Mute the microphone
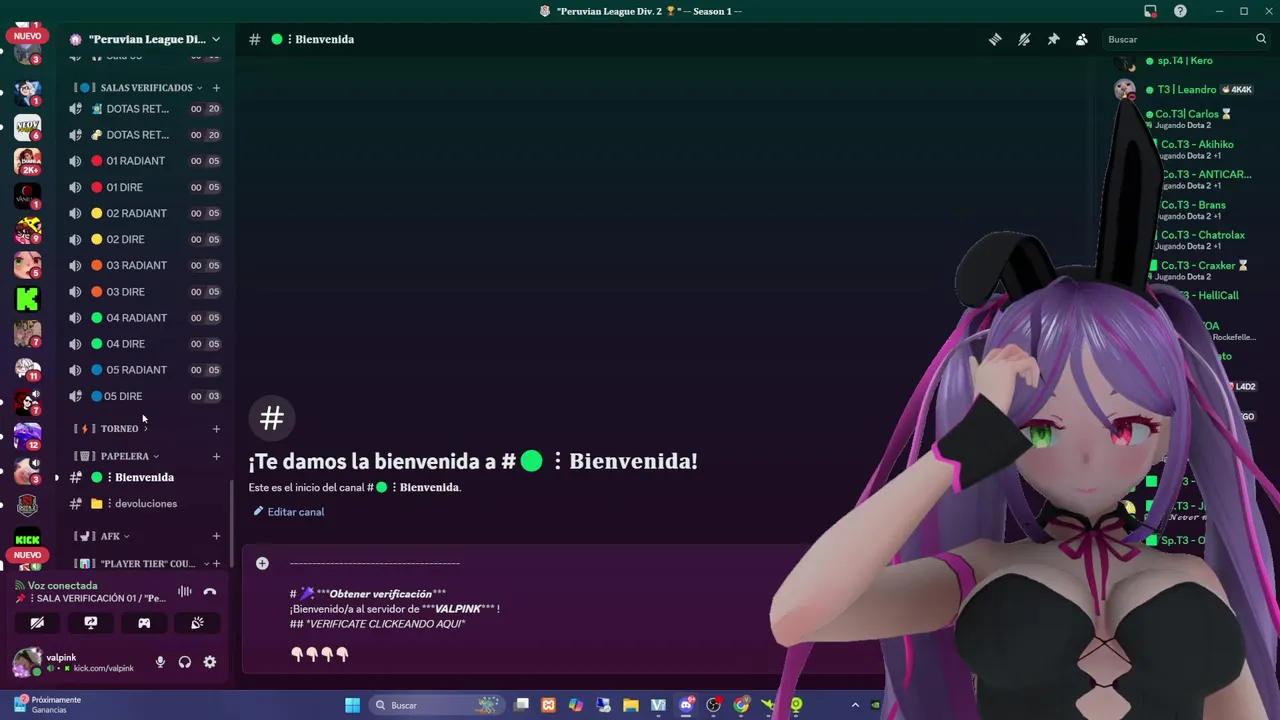 (160, 662)
